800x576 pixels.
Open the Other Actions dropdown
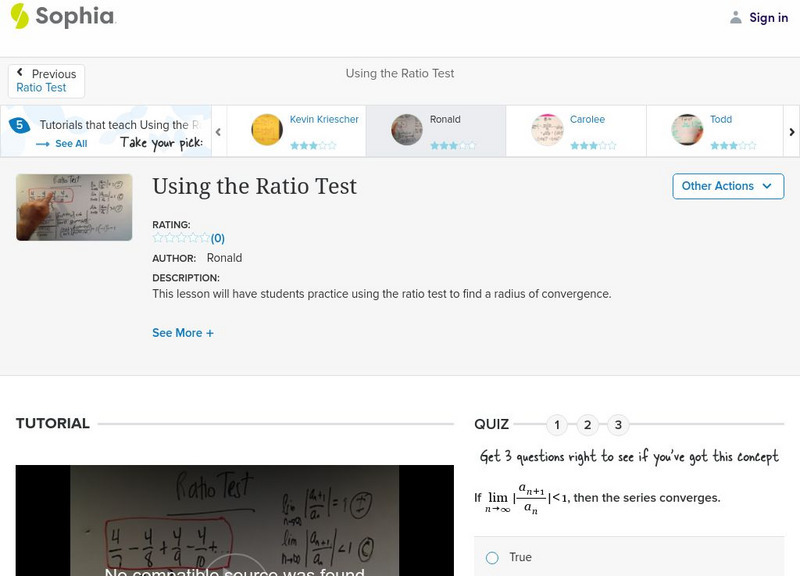click(727, 186)
